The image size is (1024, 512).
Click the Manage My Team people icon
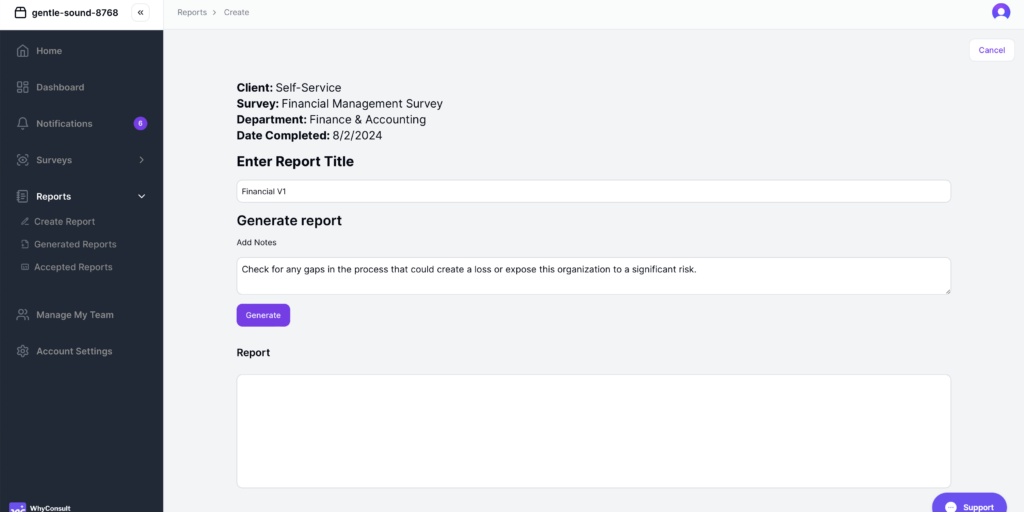point(22,315)
